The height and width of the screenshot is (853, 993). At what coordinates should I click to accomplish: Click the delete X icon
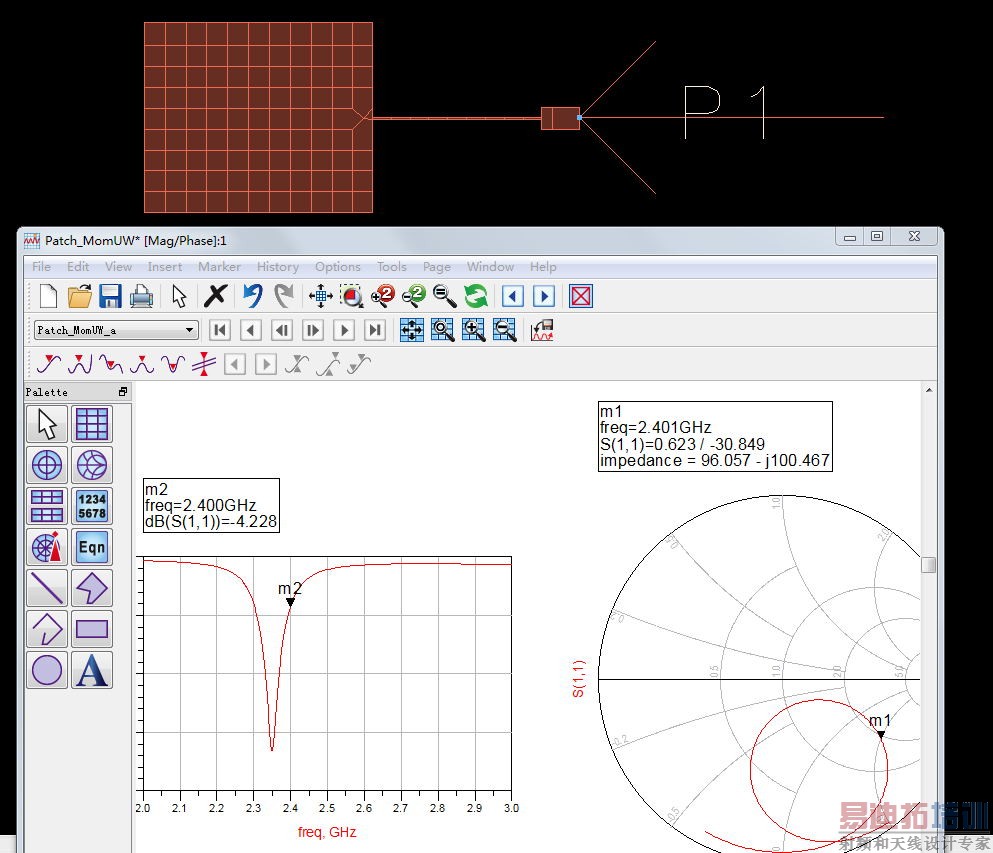point(215,296)
